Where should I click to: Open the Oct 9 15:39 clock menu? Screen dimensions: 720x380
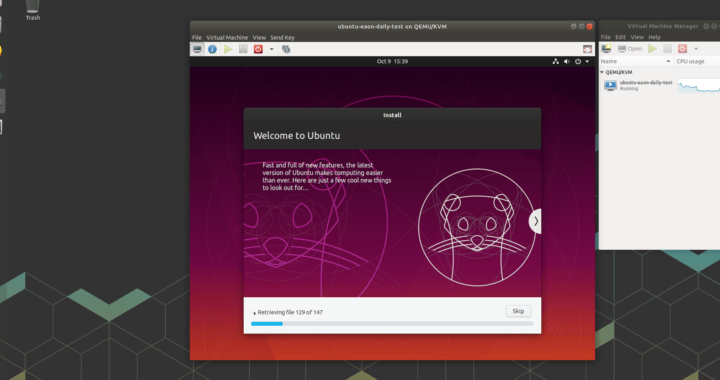pyautogui.click(x=392, y=61)
